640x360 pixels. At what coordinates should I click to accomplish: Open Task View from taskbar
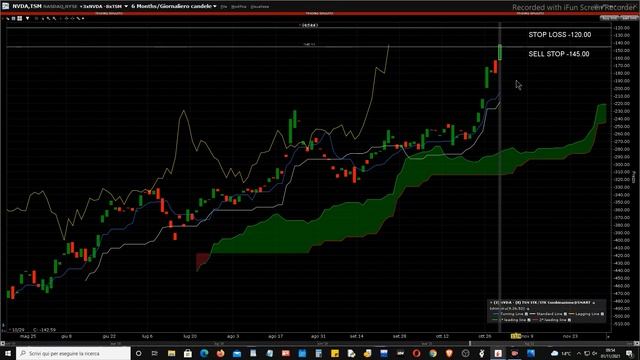(x=155, y=353)
